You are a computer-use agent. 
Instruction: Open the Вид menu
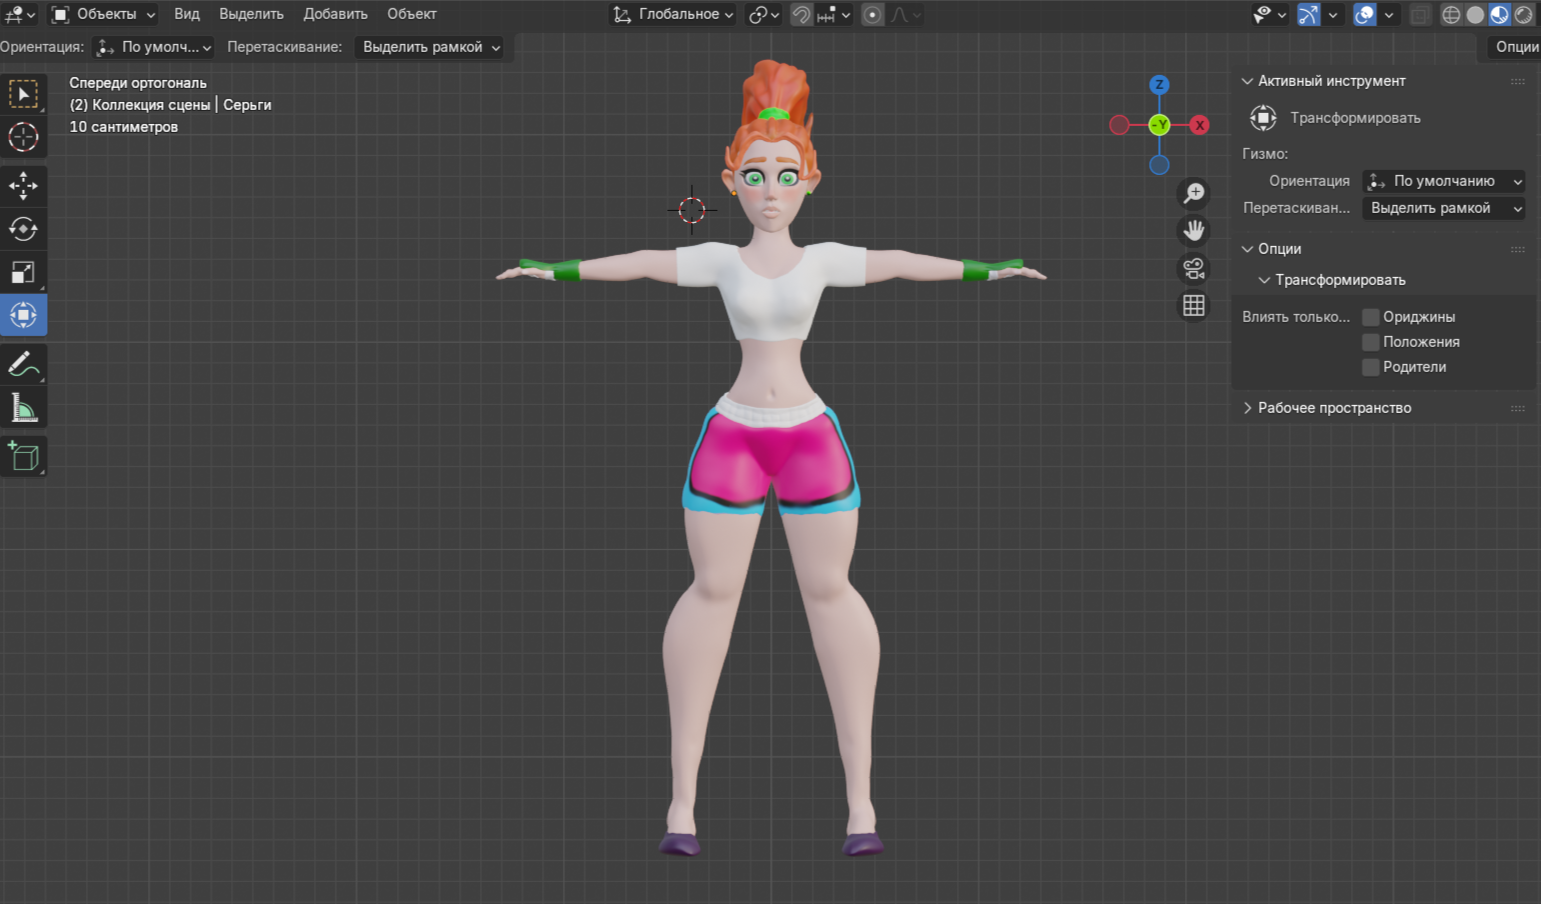coord(187,14)
